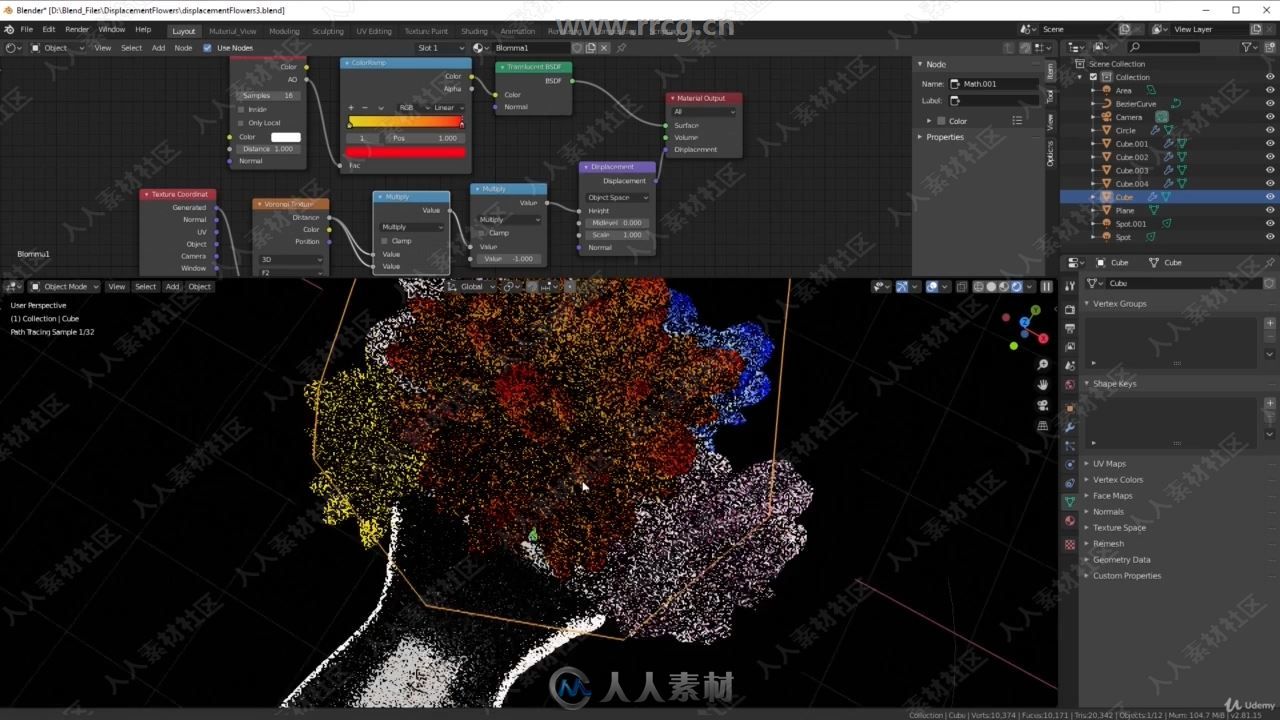
Task: Toggle camera view gizmo in viewport
Action: pos(1043,405)
